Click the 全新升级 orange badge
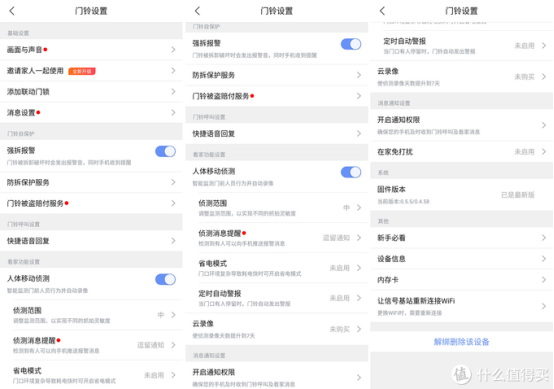 pyautogui.click(x=82, y=71)
